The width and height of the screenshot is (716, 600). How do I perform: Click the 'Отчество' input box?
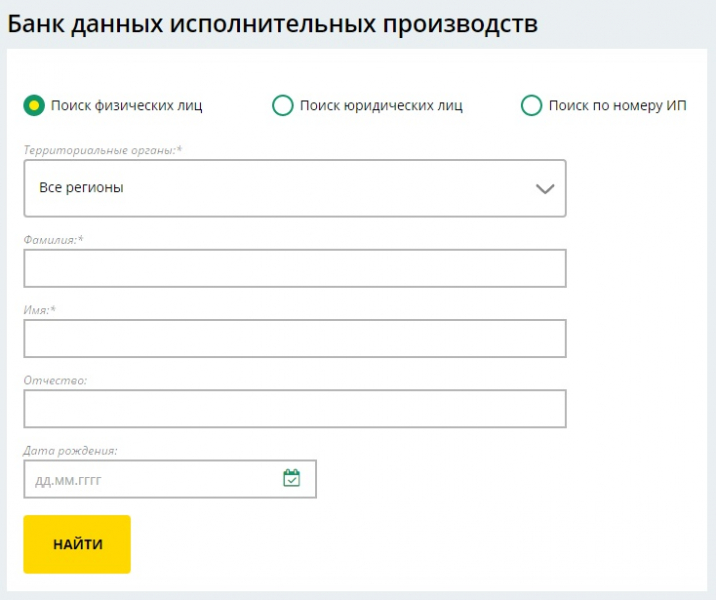coord(294,408)
